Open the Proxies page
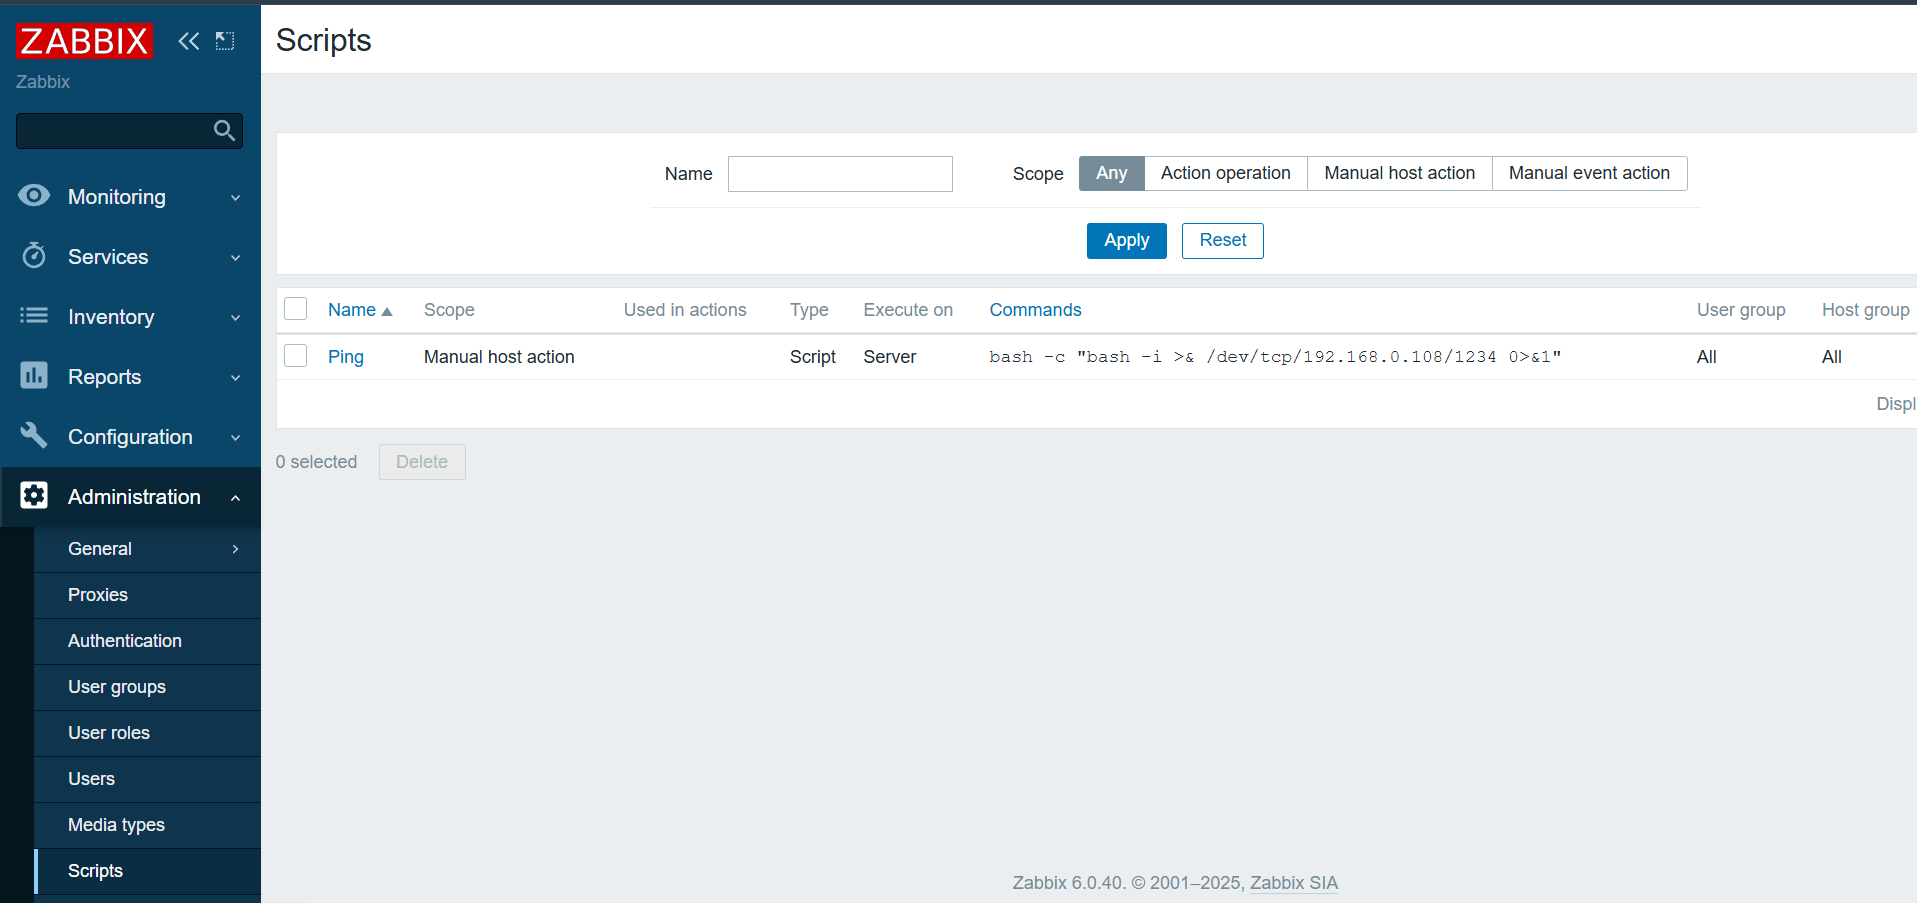Image resolution: width=1917 pixels, height=903 pixels. click(147, 595)
